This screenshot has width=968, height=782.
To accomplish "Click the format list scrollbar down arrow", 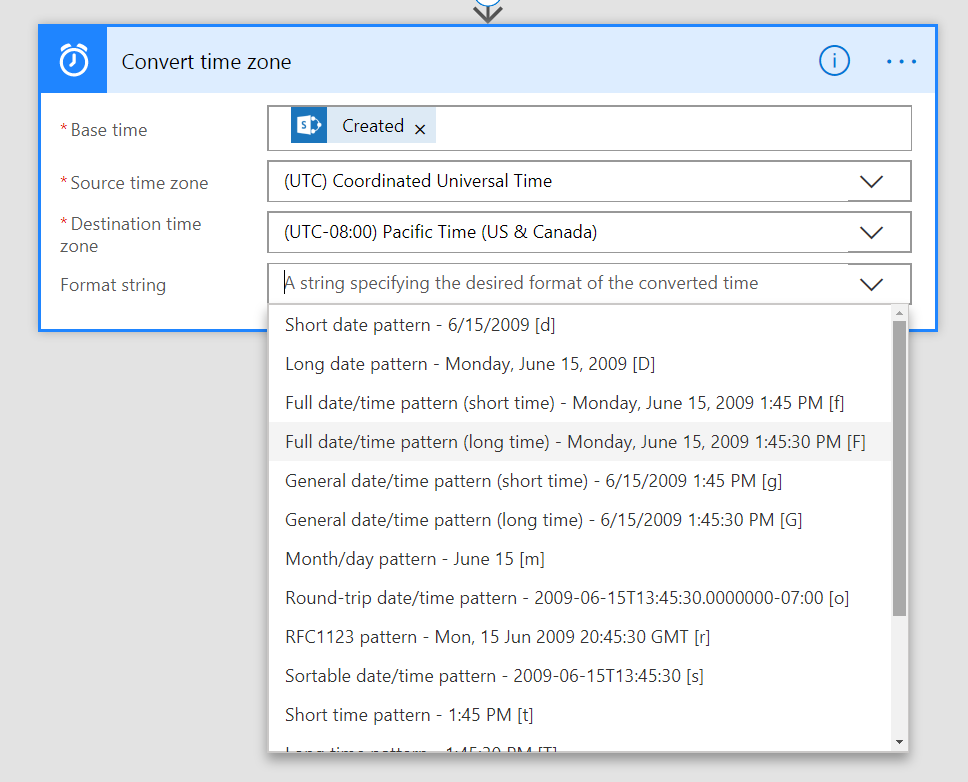I will pos(900,741).
